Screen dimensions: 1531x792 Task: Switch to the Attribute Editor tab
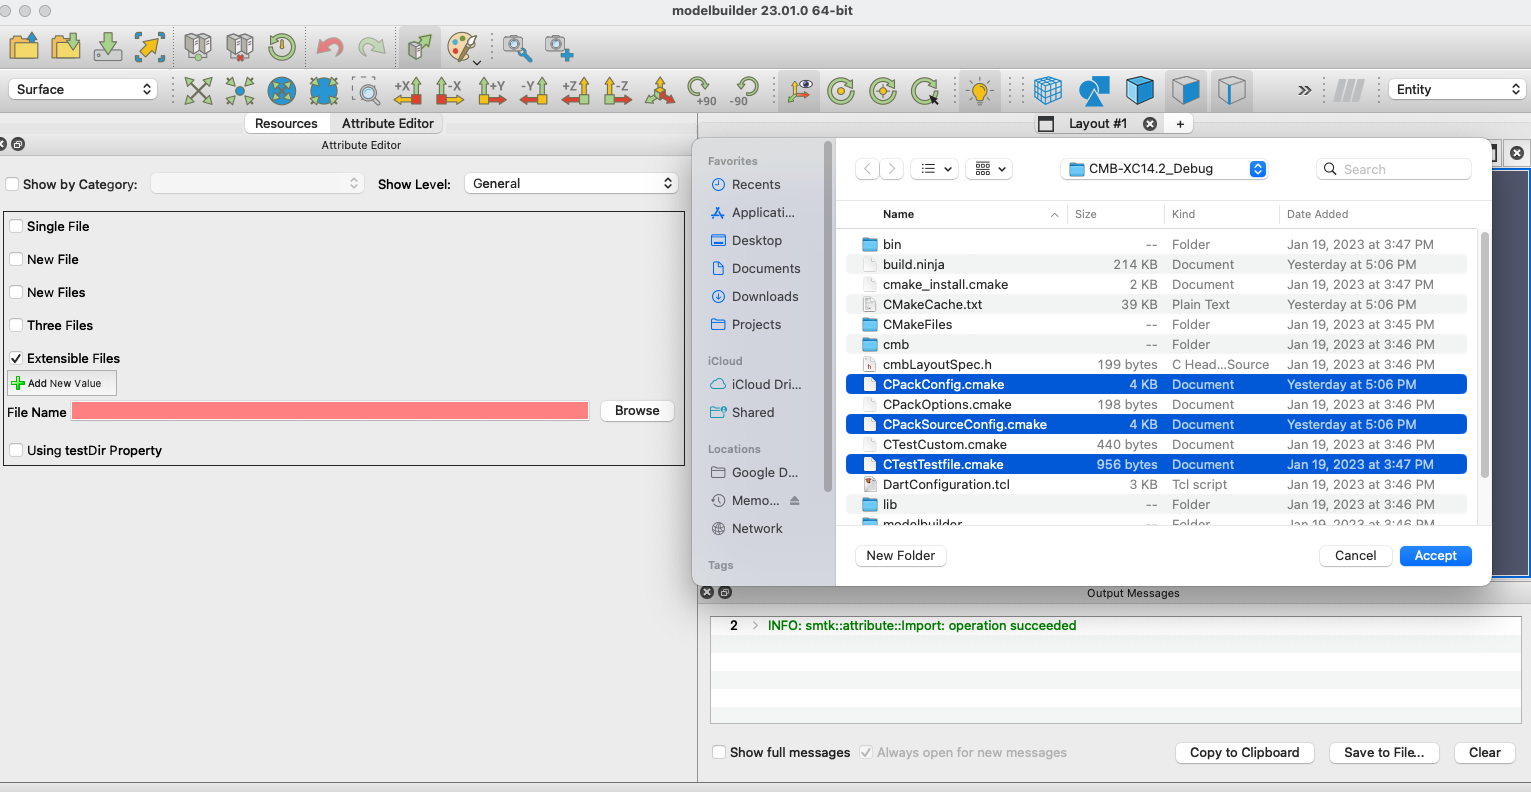[x=388, y=123]
